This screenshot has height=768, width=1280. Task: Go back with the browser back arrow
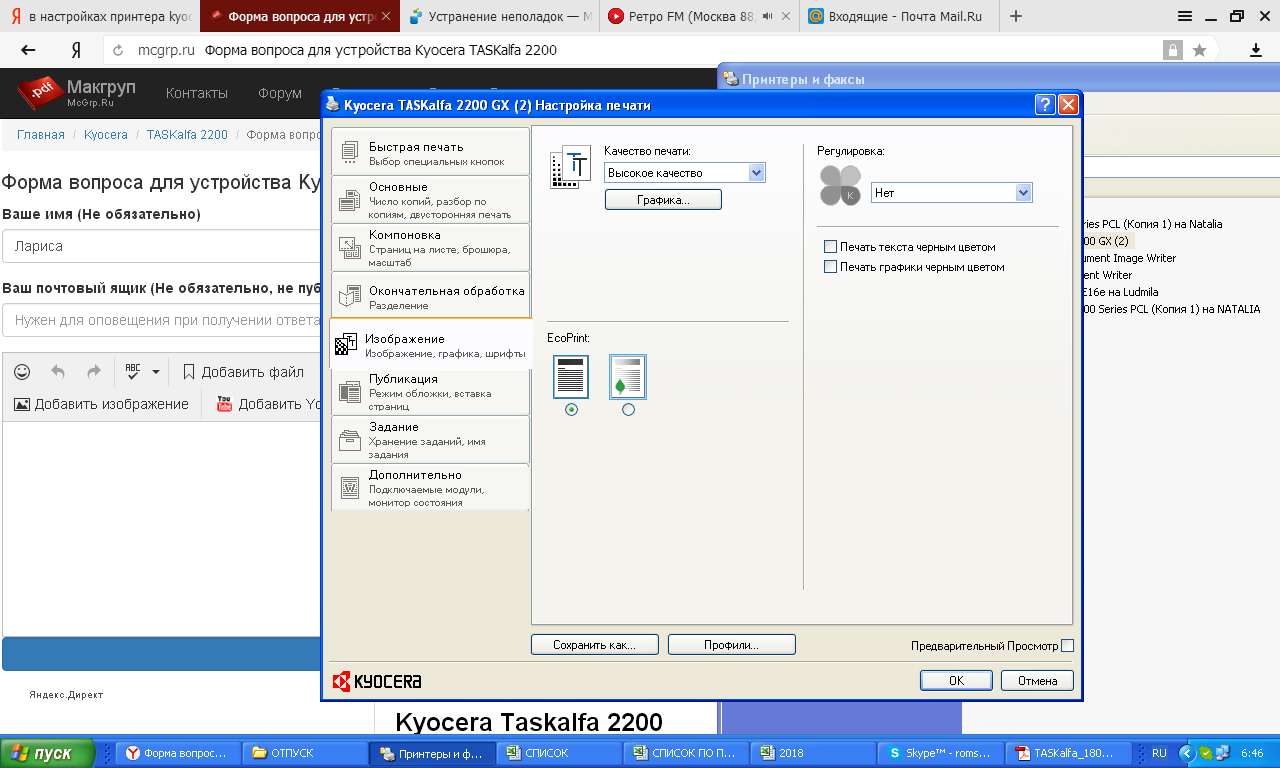[x=28, y=50]
